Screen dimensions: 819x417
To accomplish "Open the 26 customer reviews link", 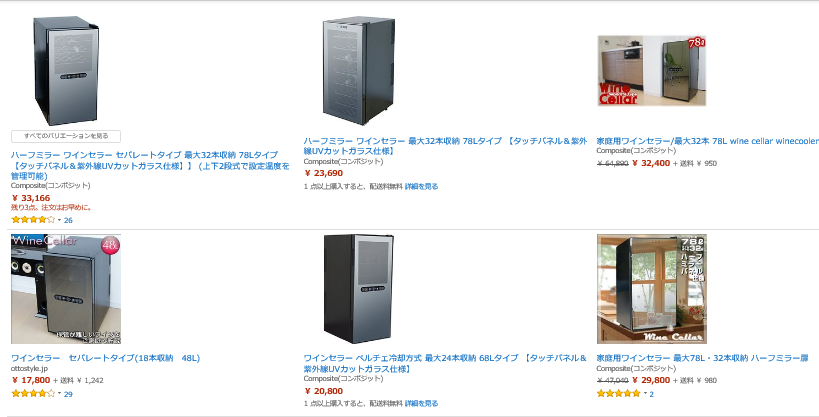I will coord(68,219).
